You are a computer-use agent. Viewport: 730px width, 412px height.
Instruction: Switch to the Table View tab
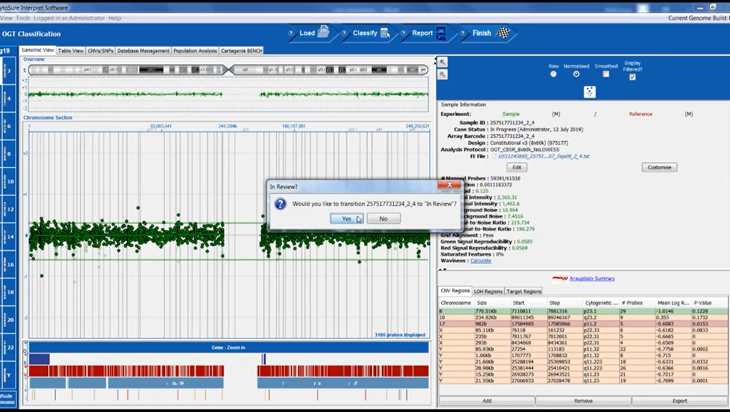click(x=71, y=51)
